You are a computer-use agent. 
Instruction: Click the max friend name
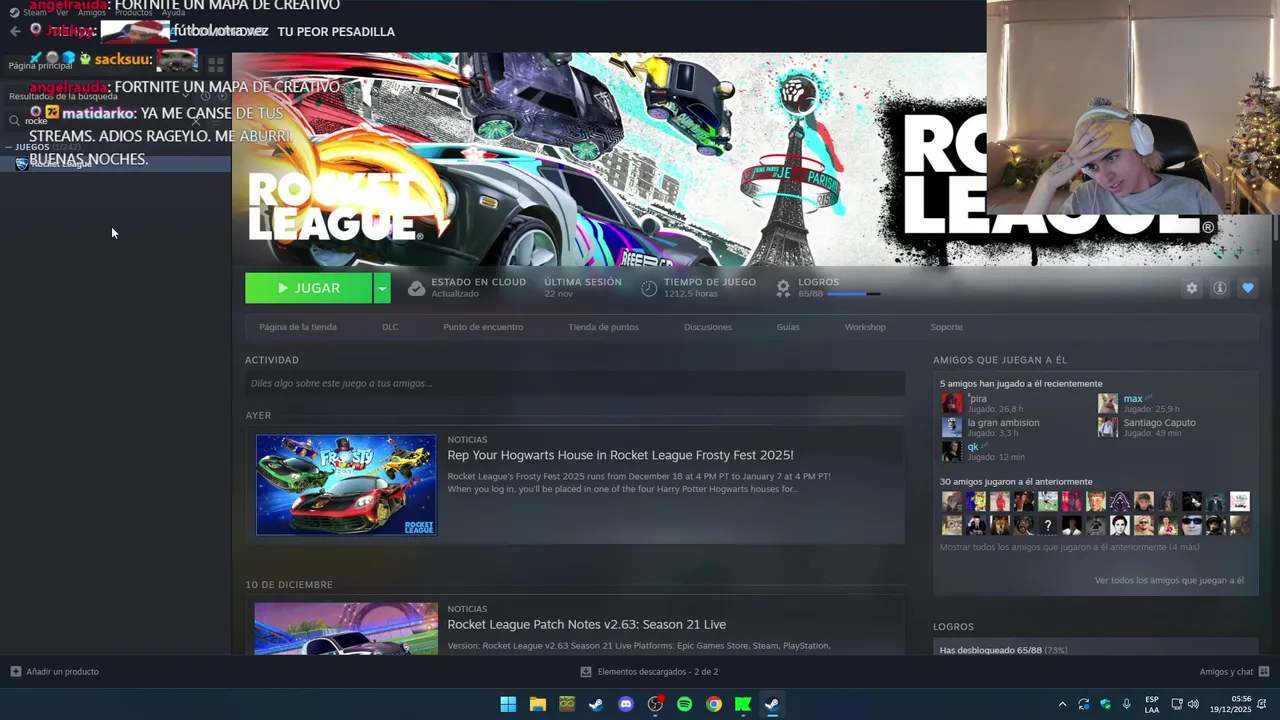tap(1132, 398)
